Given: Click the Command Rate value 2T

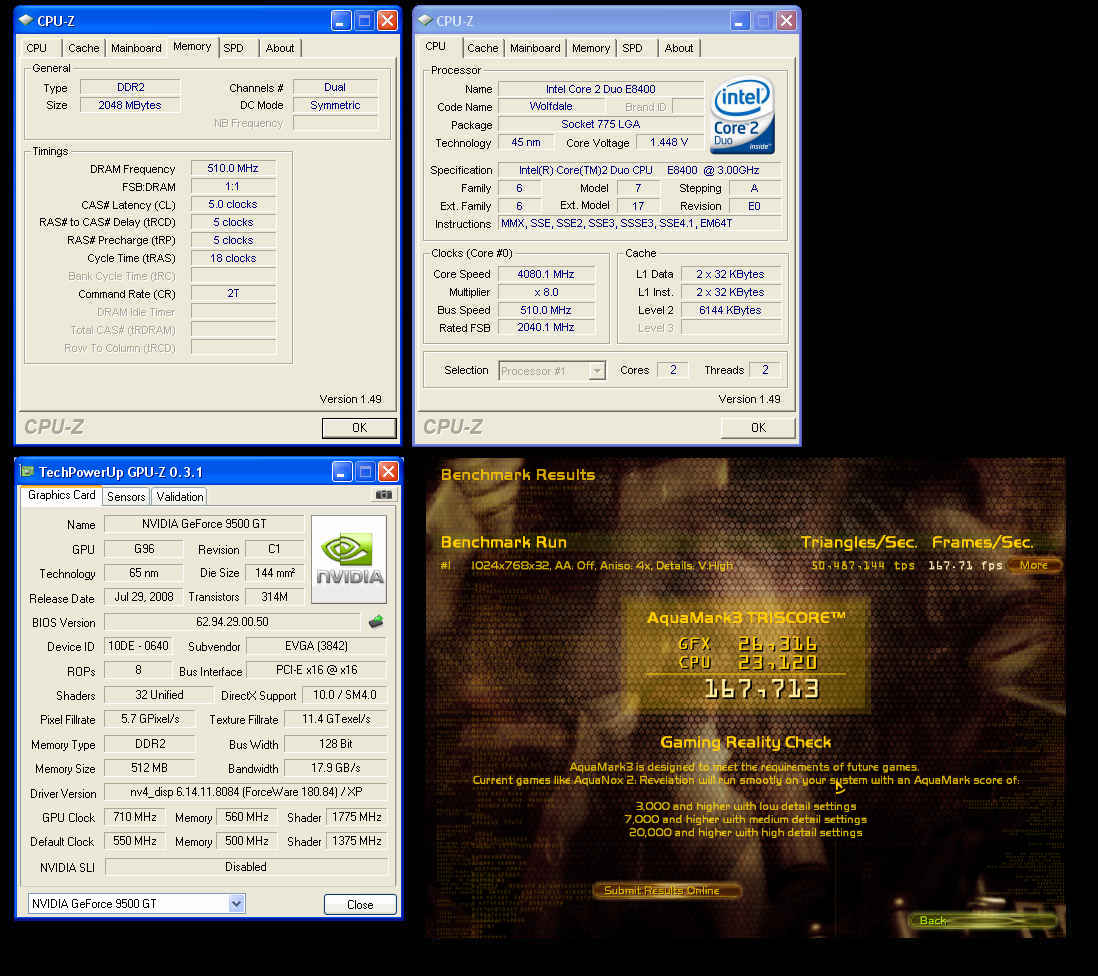Looking at the screenshot, I should (232, 294).
